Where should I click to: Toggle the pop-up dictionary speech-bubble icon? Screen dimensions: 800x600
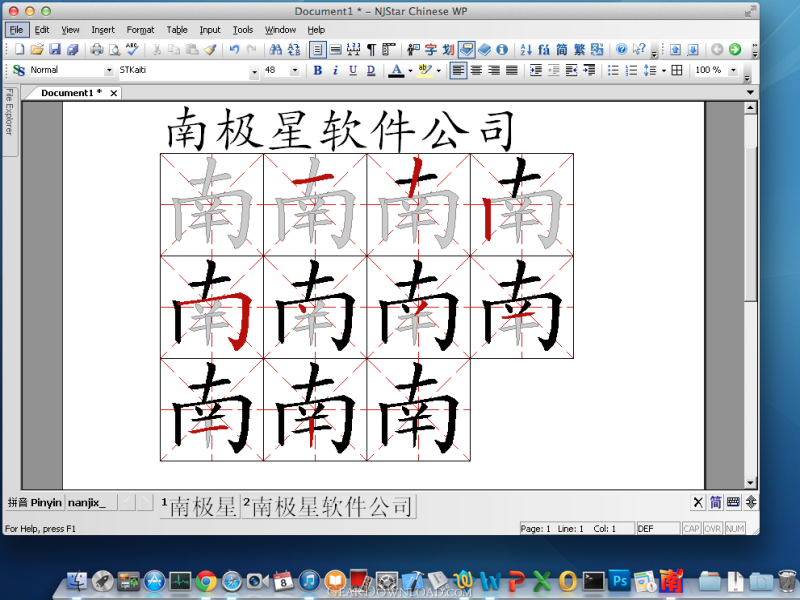click(x=466, y=49)
